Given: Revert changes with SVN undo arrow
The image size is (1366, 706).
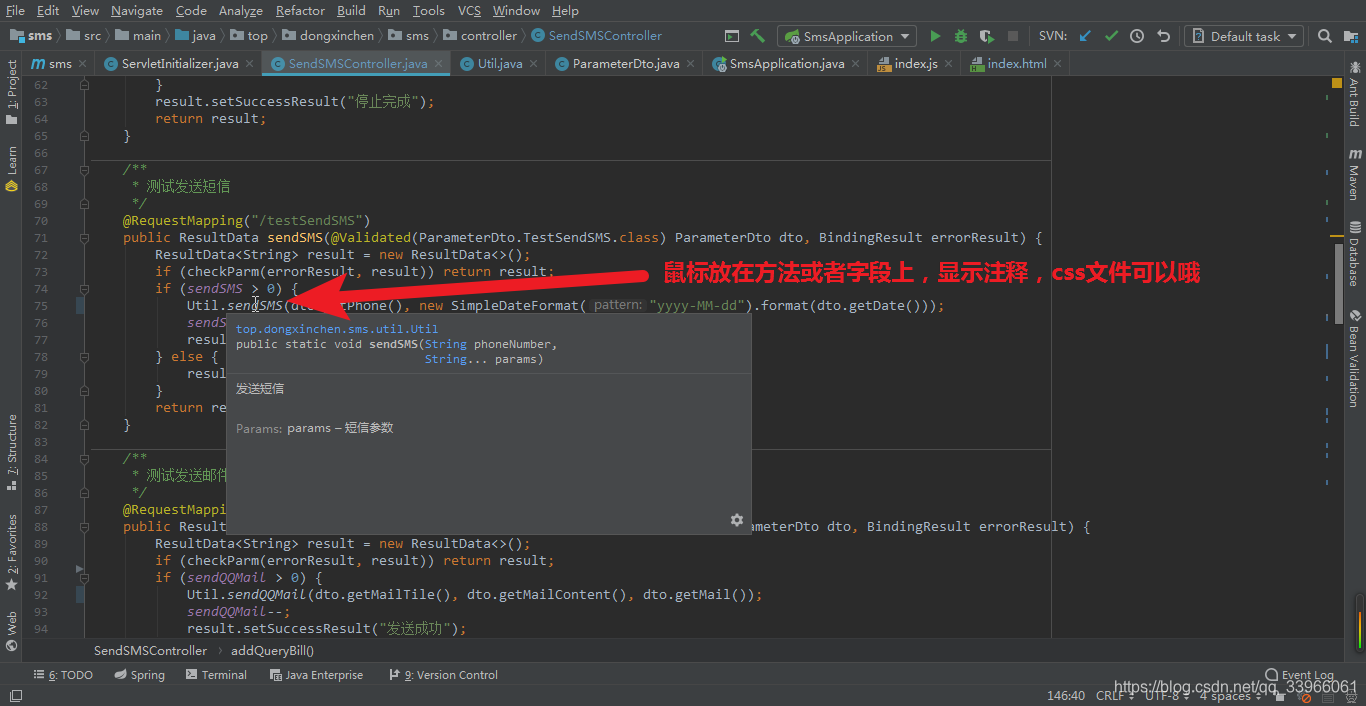Looking at the screenshot, I should coord(1163,36).
